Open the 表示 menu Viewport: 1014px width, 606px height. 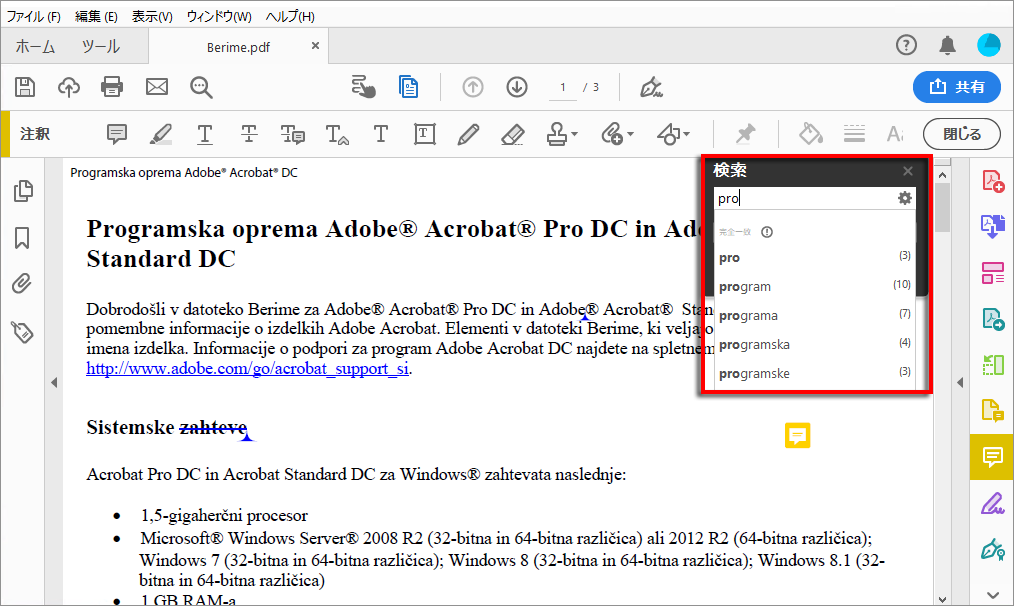(x=152, y=16)
